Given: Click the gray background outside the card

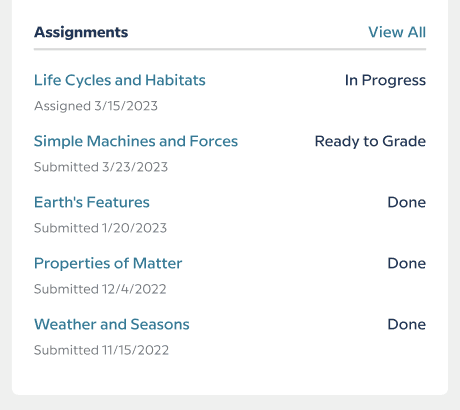Looking at the screenshot, I should pos(230,403).
